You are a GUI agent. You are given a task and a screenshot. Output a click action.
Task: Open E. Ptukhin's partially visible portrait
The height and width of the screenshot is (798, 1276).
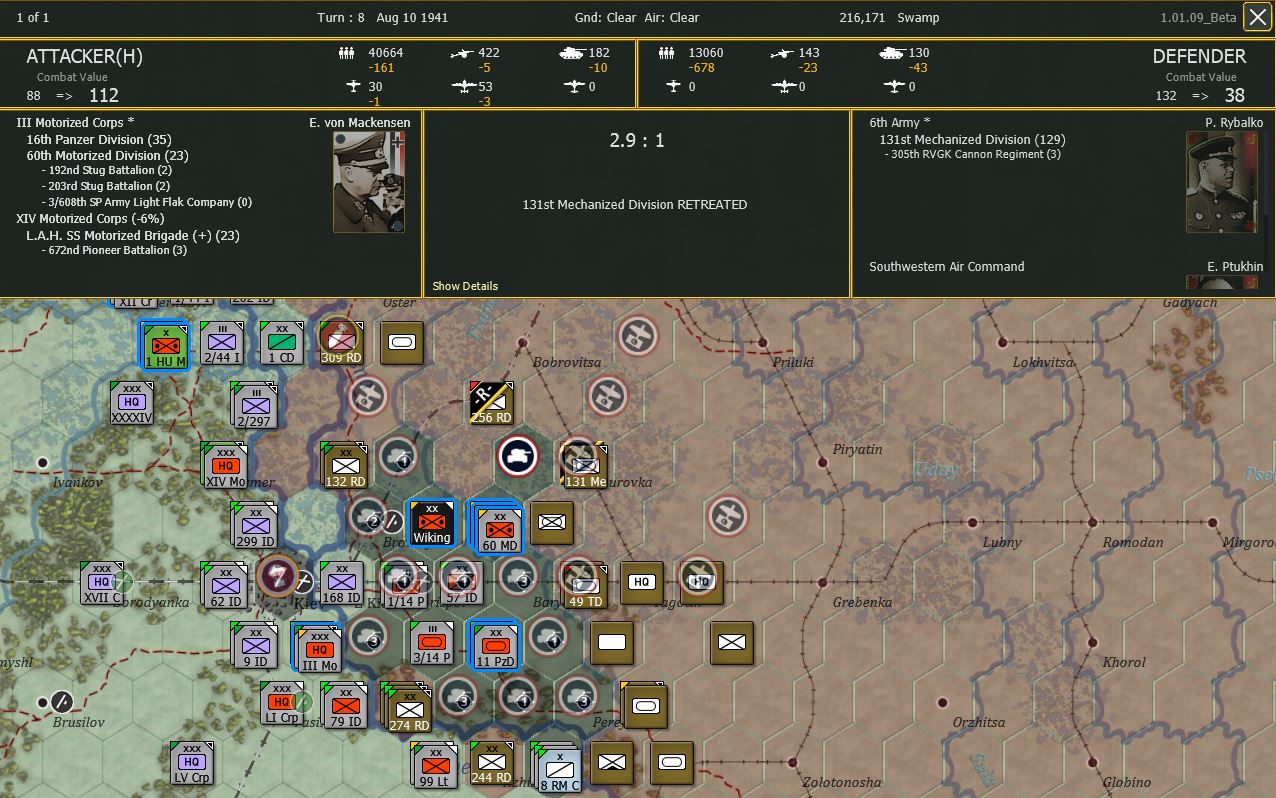click(x=1222, y=283)
